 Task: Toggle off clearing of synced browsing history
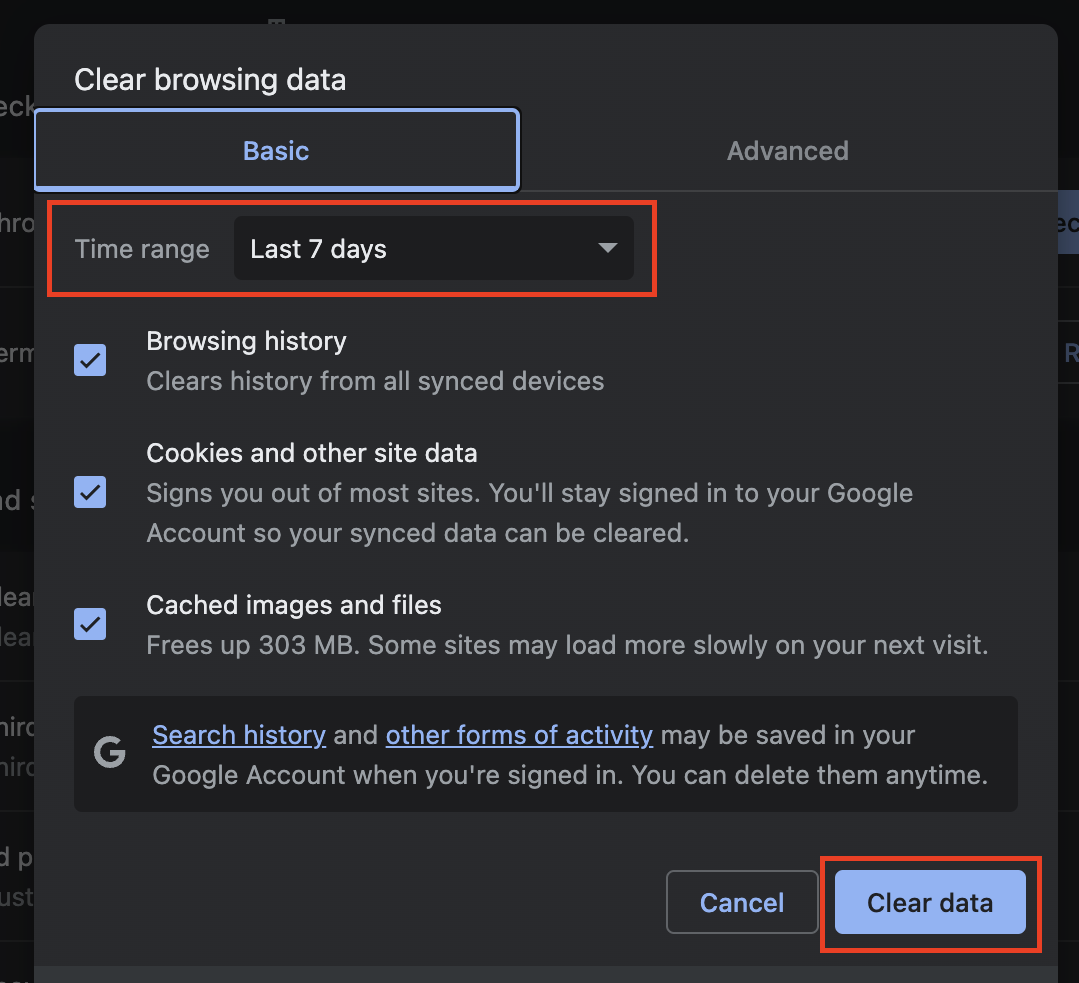[x=89, y=360]
